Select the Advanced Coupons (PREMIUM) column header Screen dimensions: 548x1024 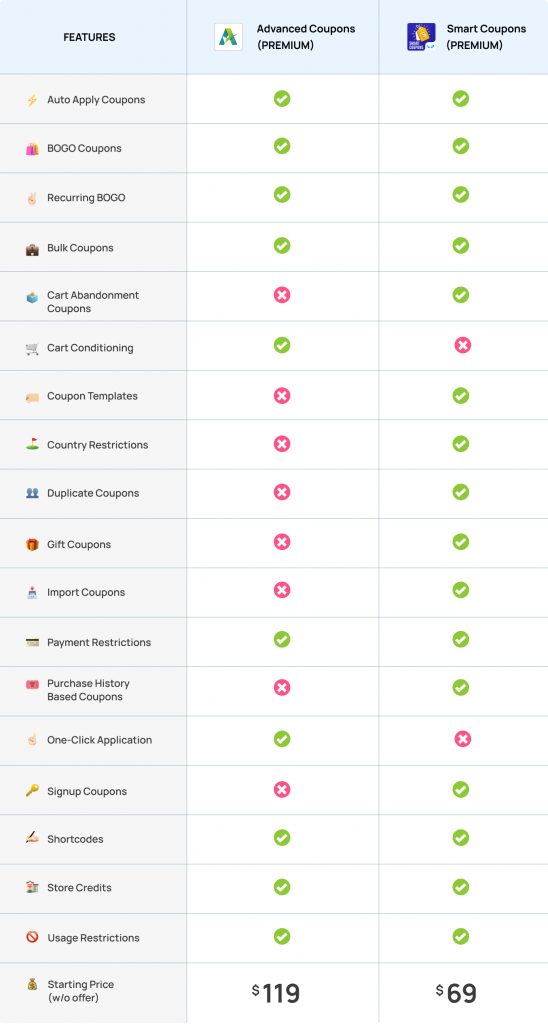[x=283, y=37]
